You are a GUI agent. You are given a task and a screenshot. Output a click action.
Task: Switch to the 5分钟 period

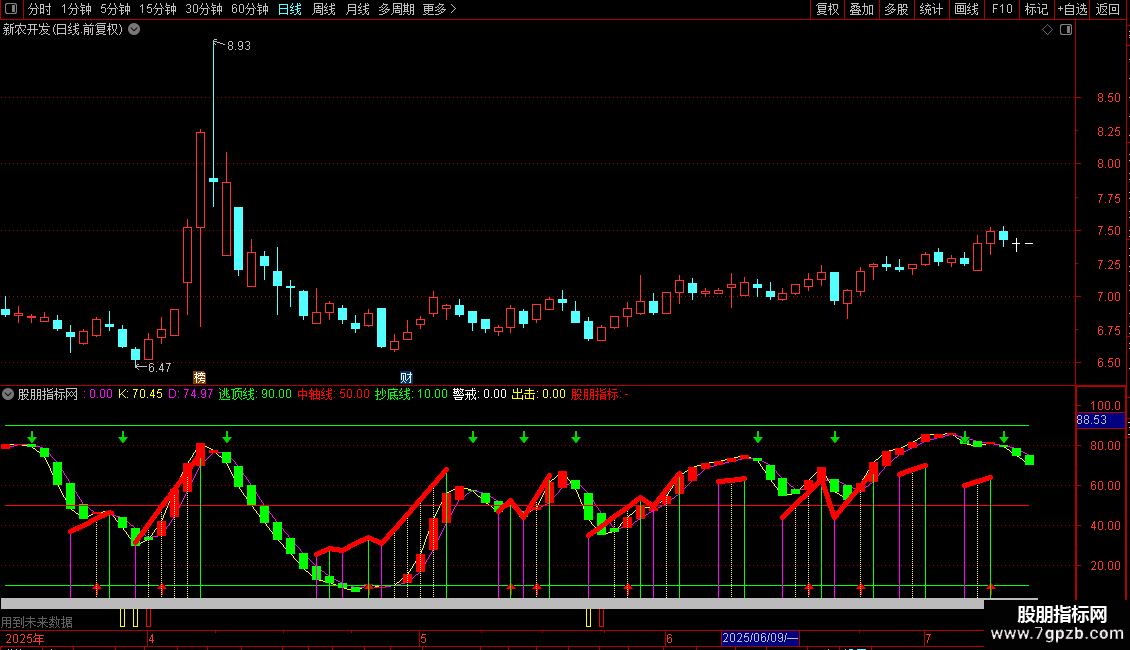pyautogui.click(x=115, y=9)
